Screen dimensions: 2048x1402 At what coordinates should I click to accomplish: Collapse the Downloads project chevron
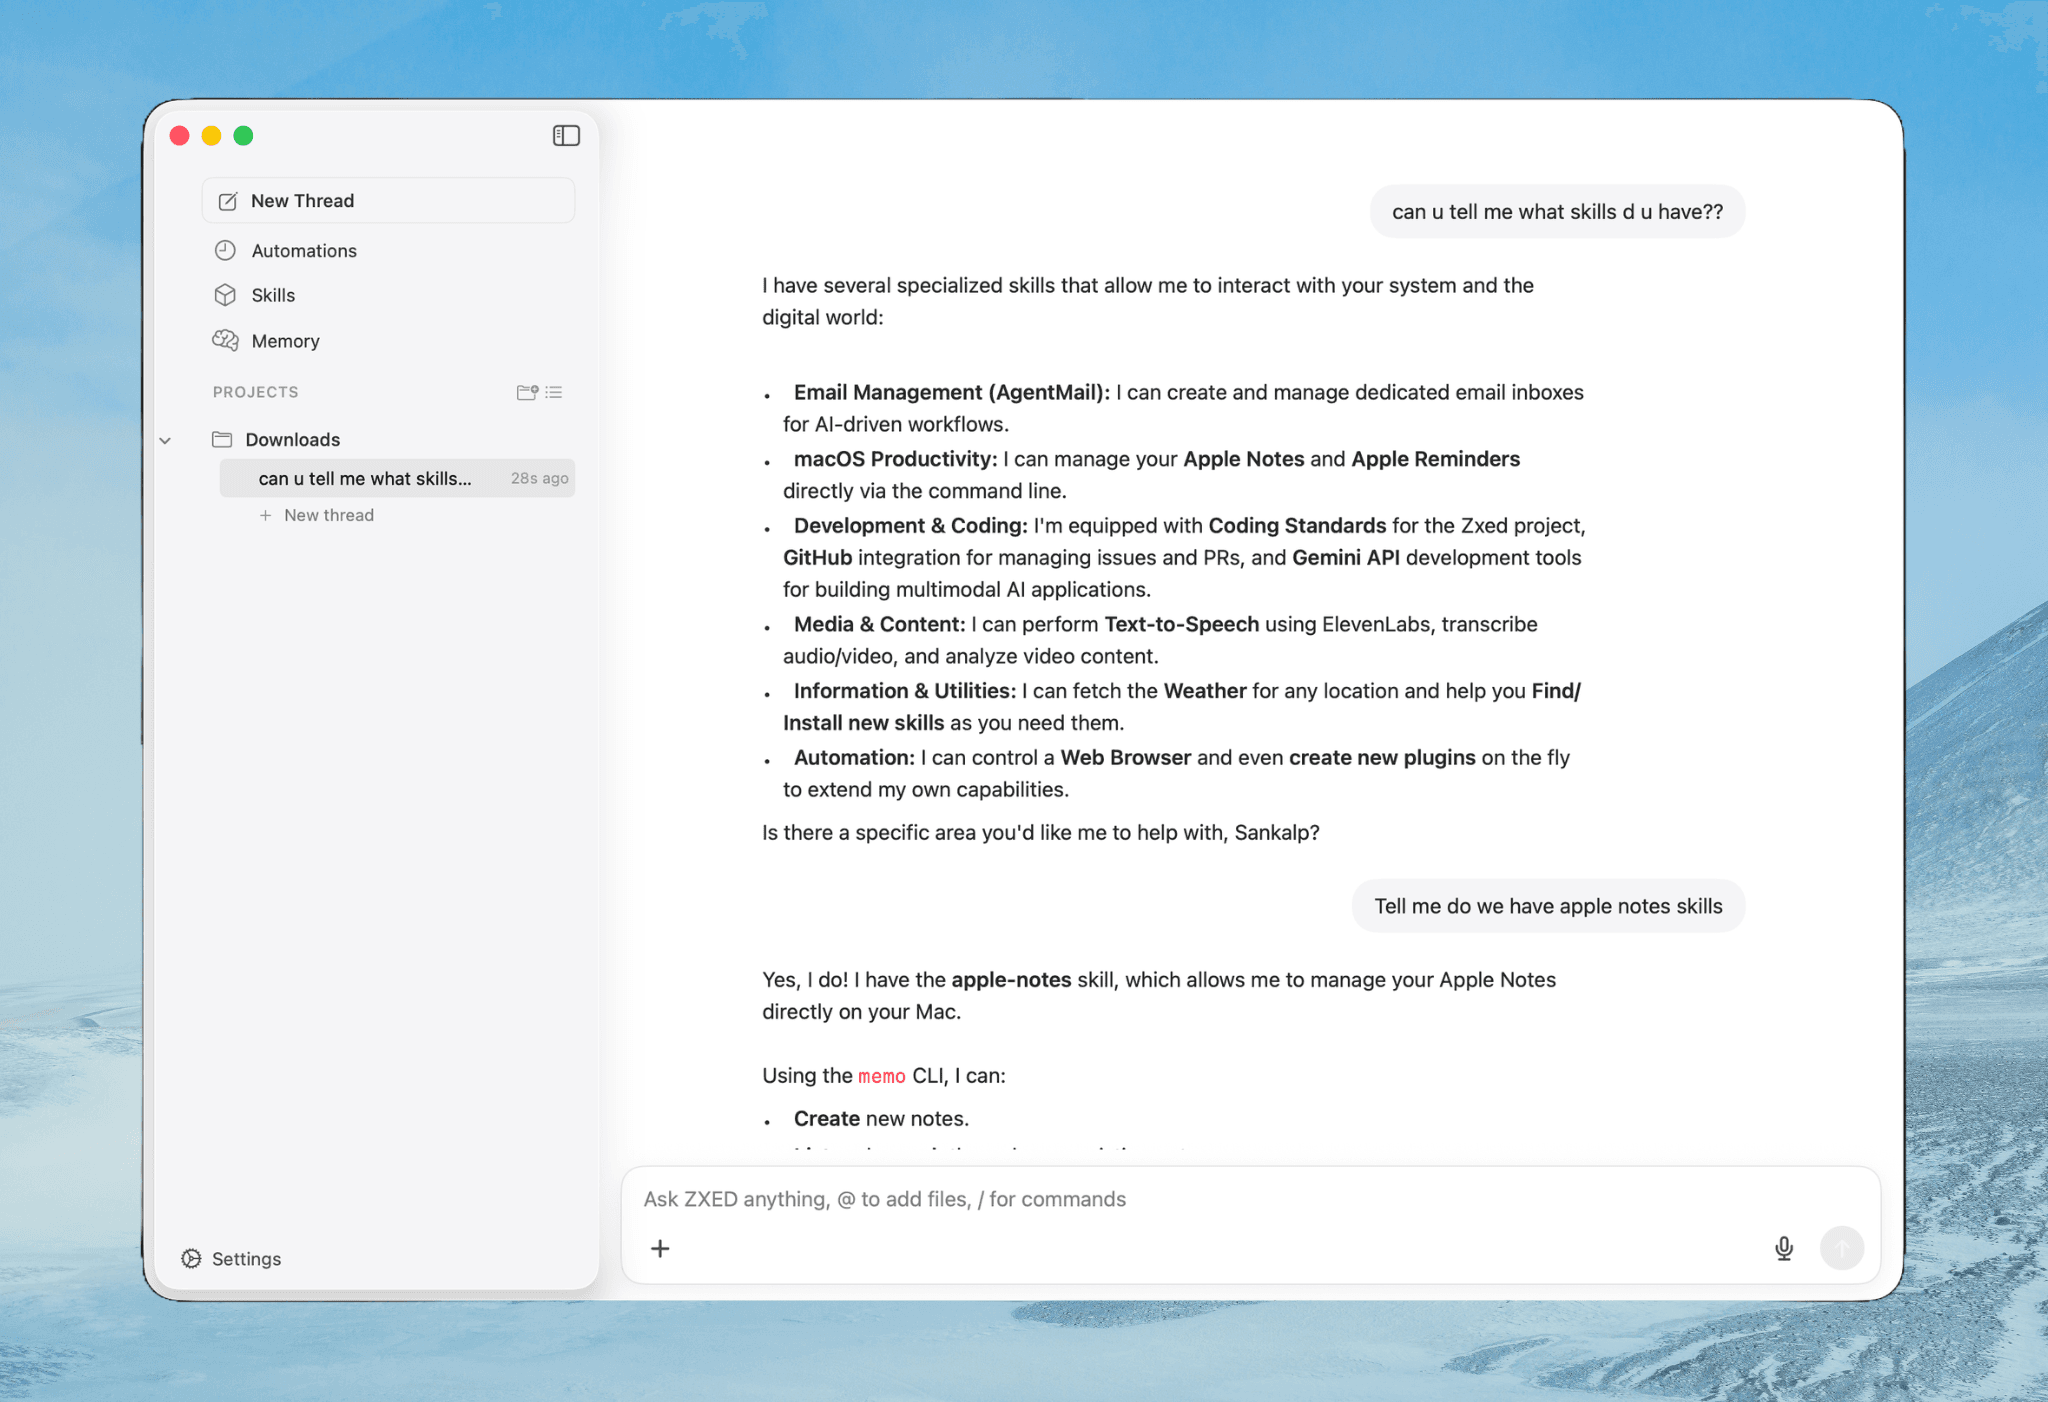coord(166,440)
